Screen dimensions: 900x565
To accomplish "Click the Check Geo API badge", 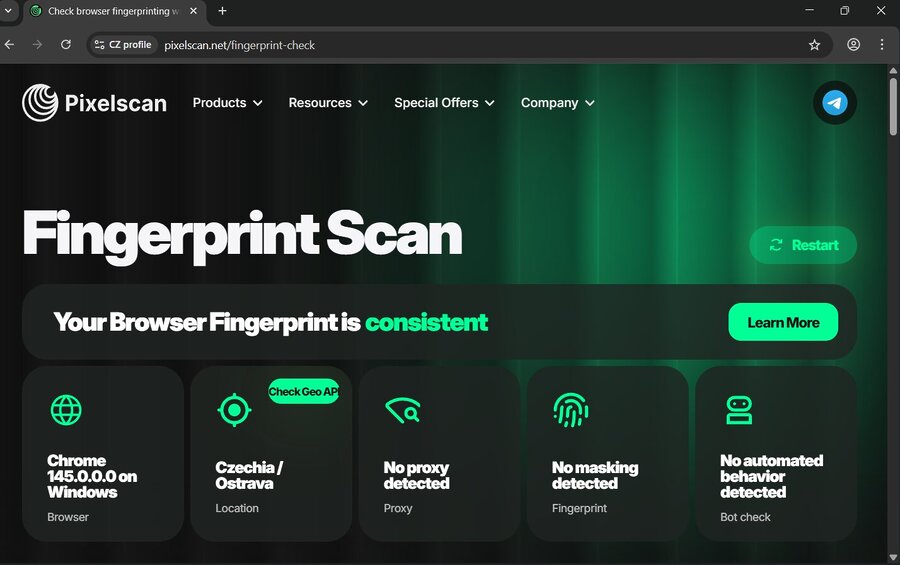I will pos(303,392).
